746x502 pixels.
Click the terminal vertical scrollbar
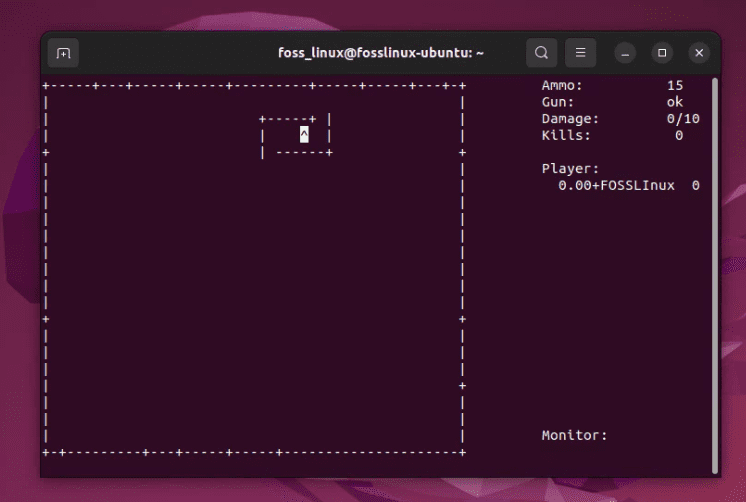pos(715,276)
